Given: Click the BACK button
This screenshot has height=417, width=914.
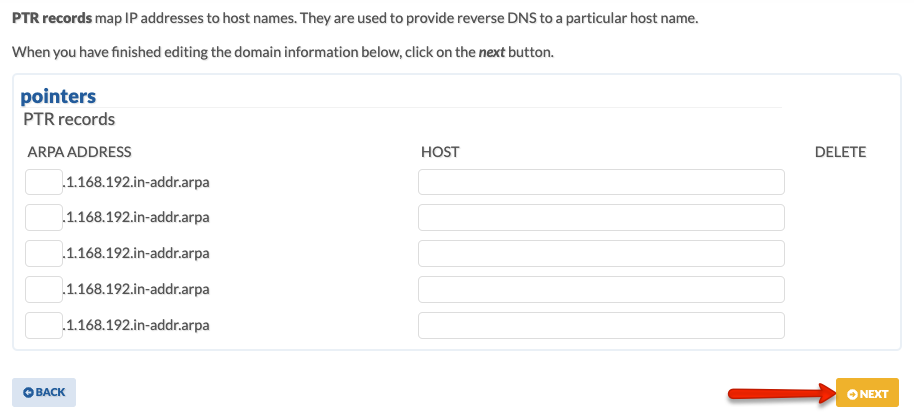Looking at the screenshot, I should [x=44, y=393].
